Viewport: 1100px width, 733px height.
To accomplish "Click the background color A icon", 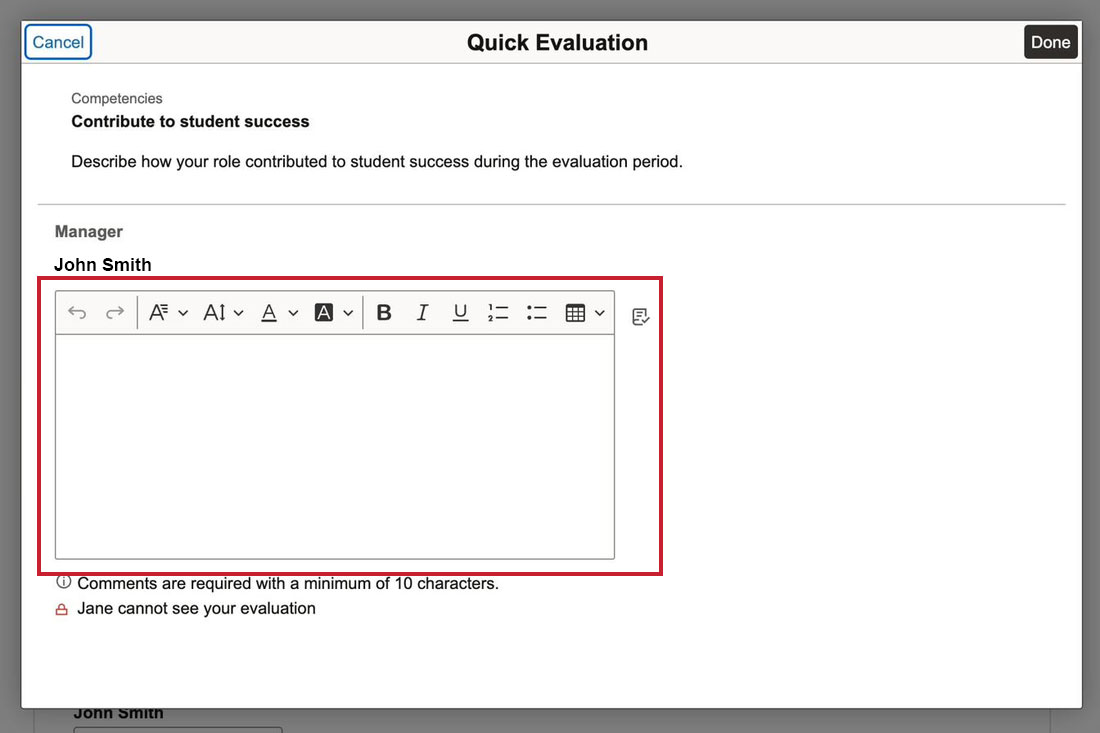I will pyautogui.click(x=323, y=313).
